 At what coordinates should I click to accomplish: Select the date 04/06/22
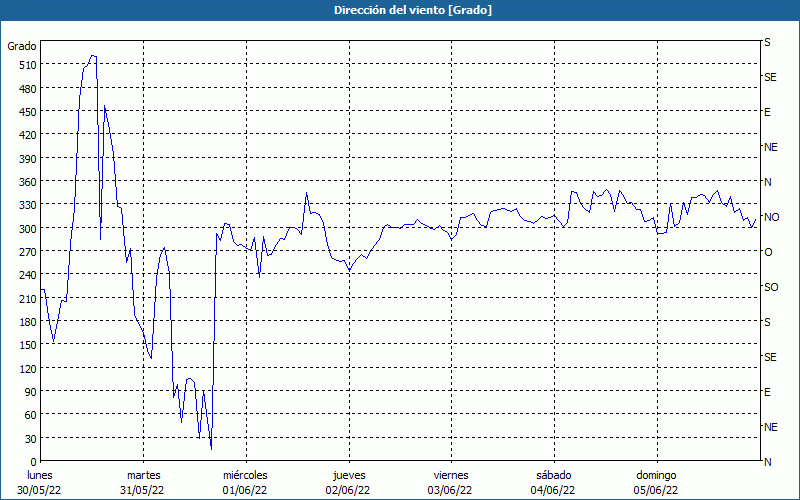(x=553, y=490)
